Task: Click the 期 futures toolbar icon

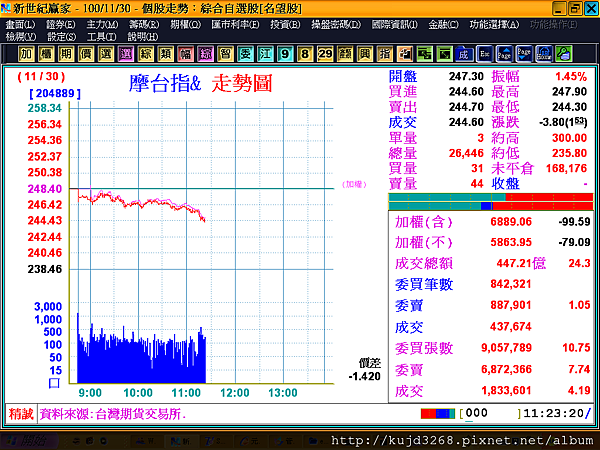Action: pos(66,54)
